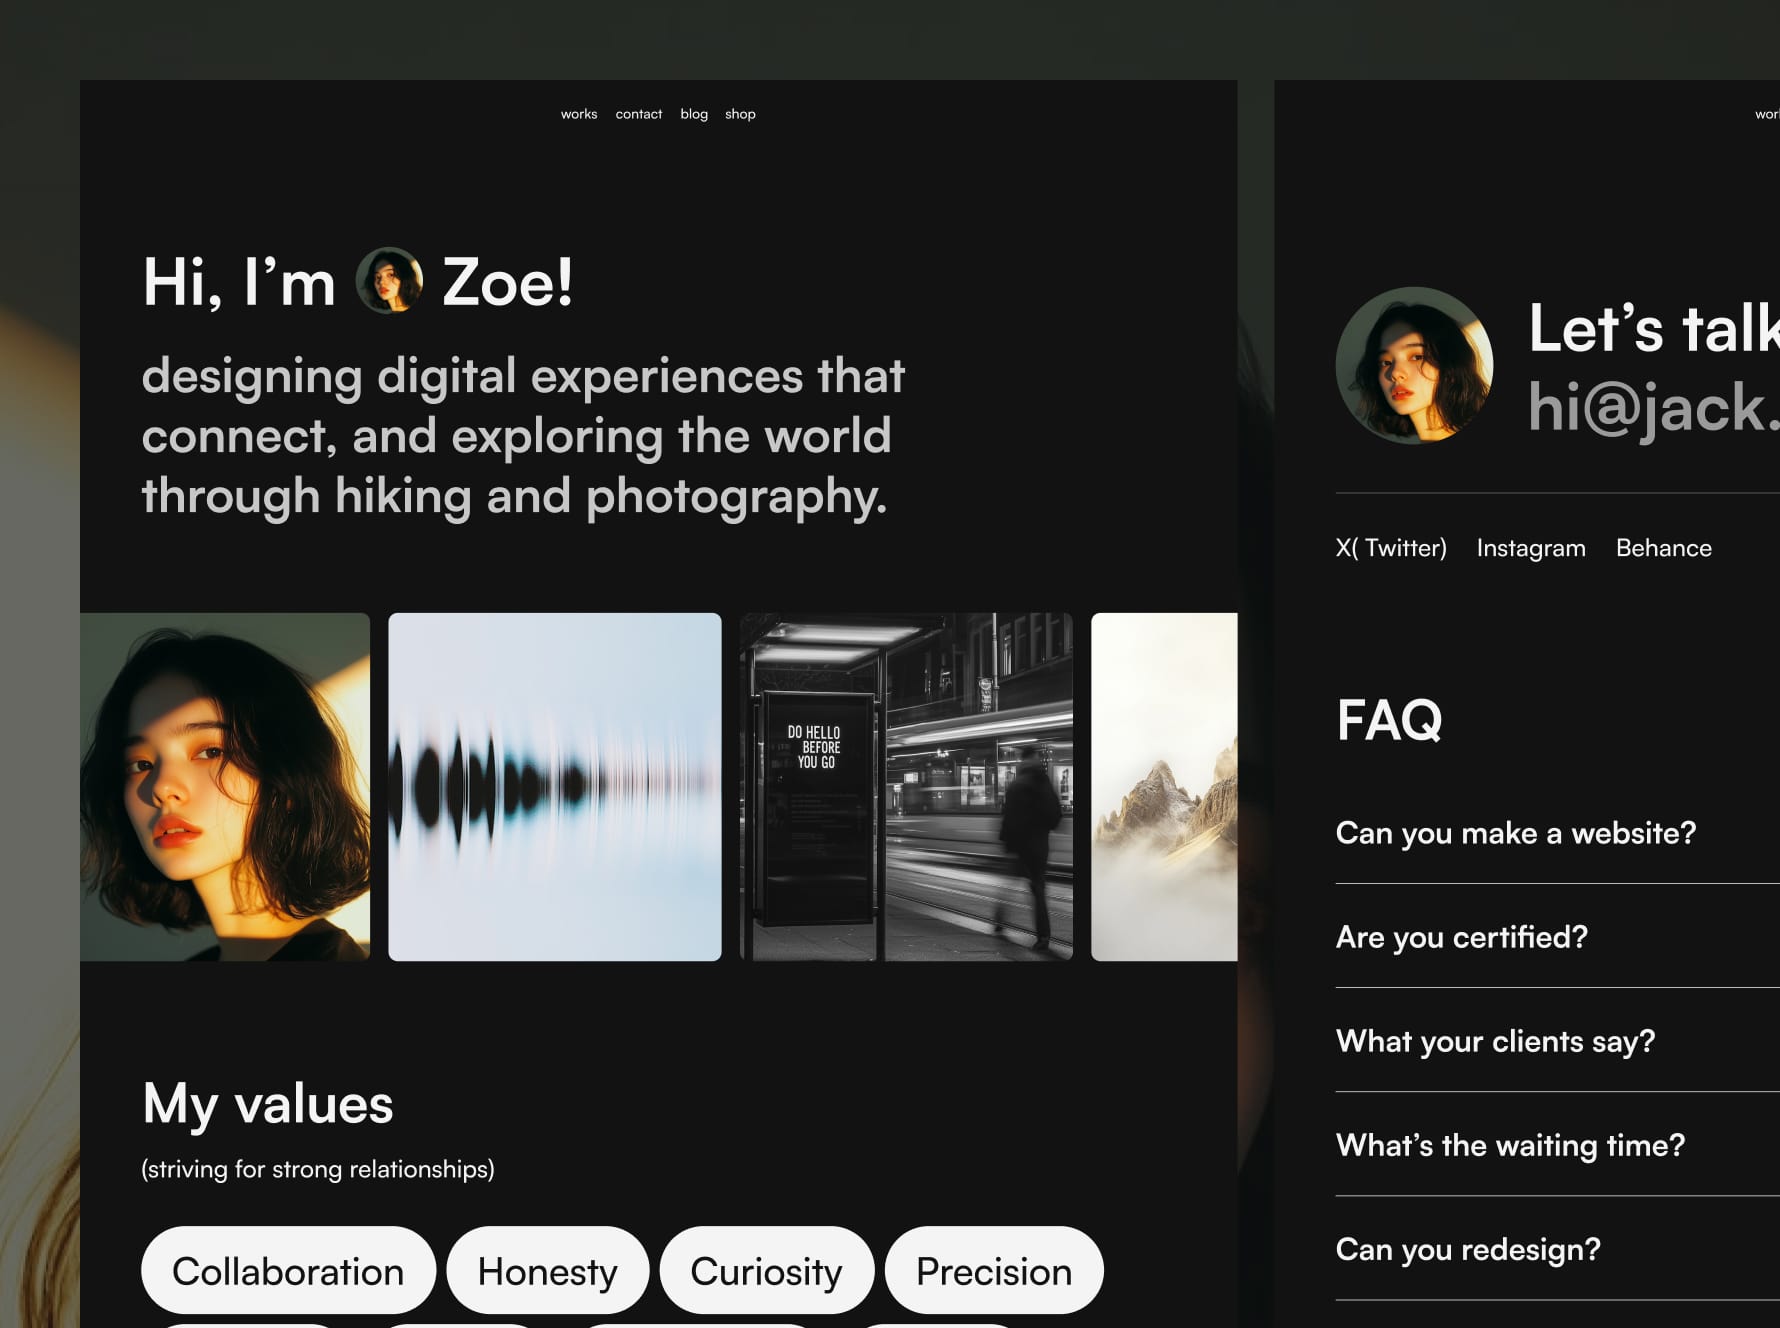Screen dimensions: 1780x1328
Task: Click '(striving for strong relationships)' subtitle
Action: 318,1169
